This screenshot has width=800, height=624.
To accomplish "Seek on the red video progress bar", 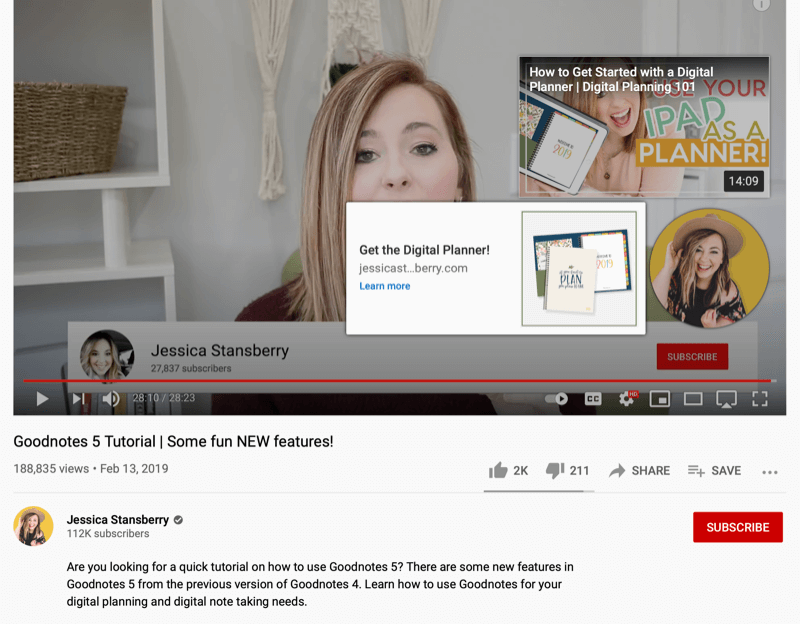I will 400,381.
